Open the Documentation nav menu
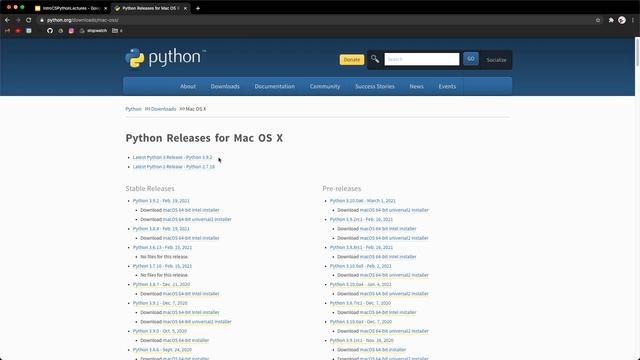The width and height of the screenshot is (640, 360). pos(275,87)
